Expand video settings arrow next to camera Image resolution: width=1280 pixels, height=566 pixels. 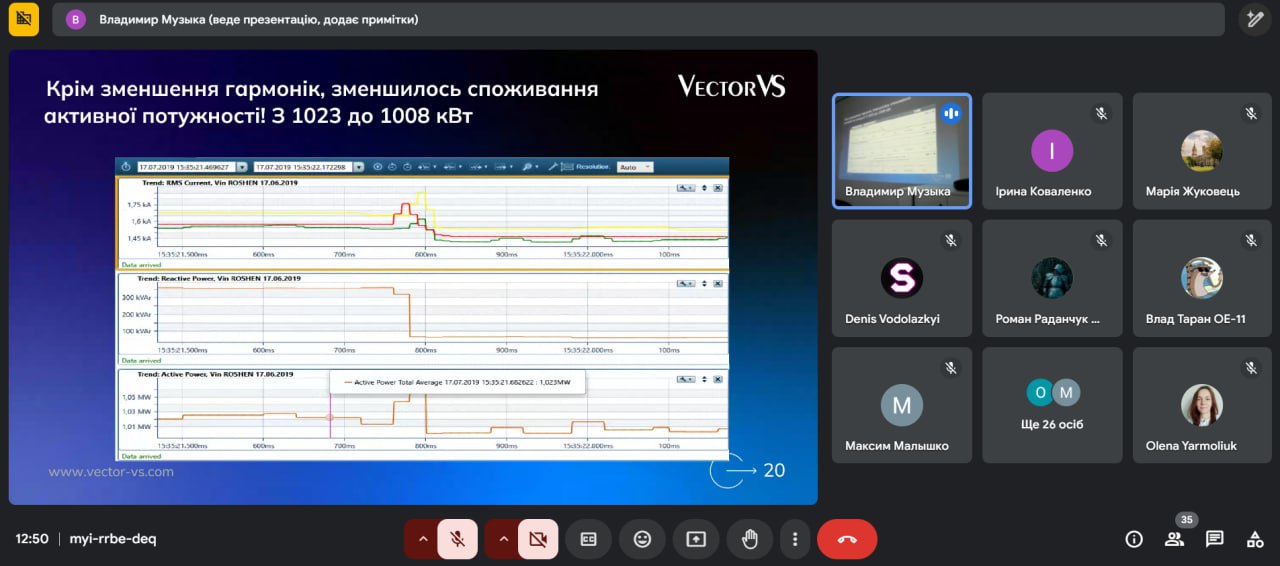(x=503, y=539)
